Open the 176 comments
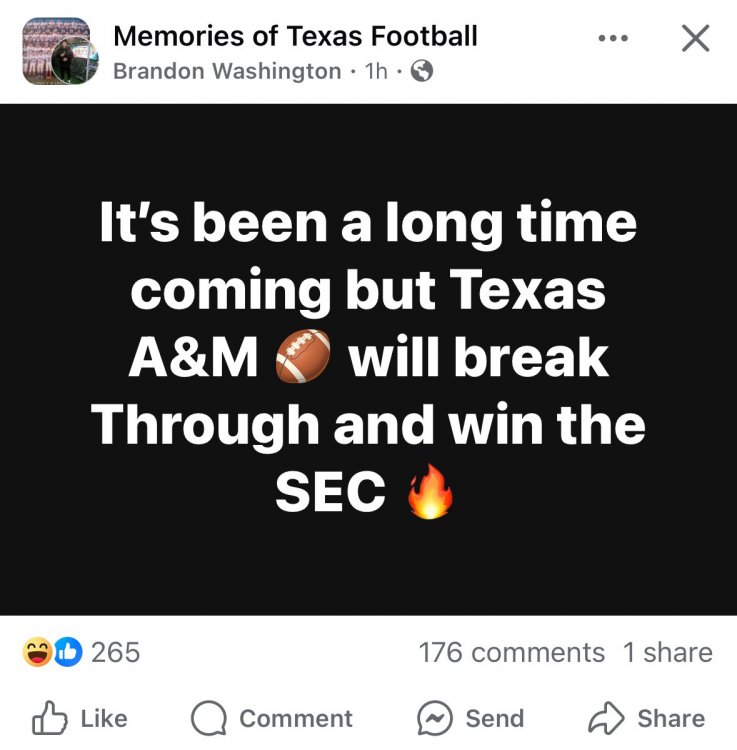Image resolution: width=737 pixels, height=750 pixels. pyautogui.click(x=511, y=653)
